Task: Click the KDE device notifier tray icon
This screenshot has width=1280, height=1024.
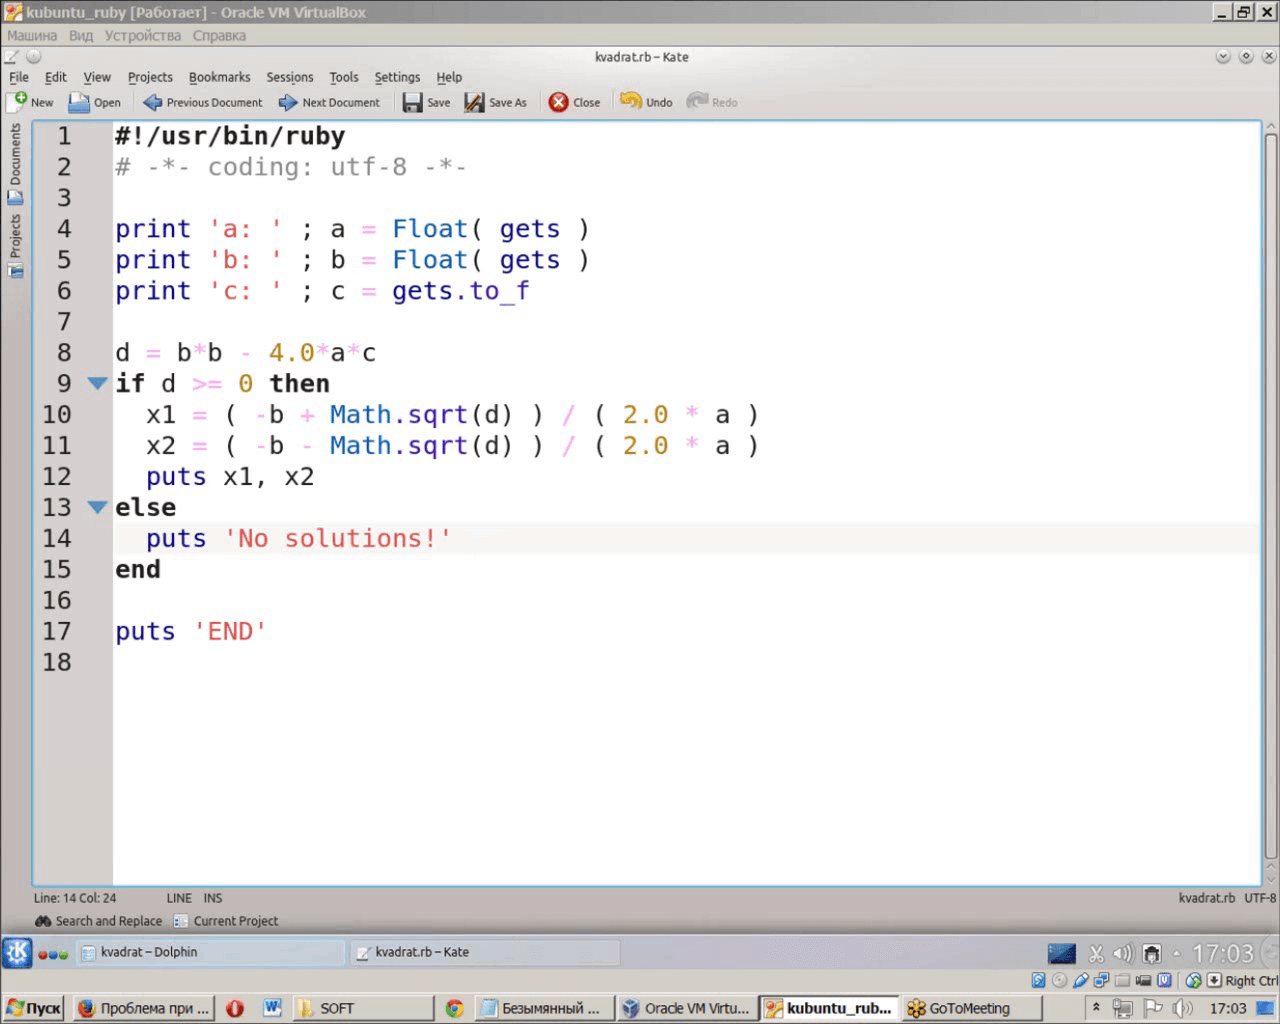Action: coord(1151,954)
